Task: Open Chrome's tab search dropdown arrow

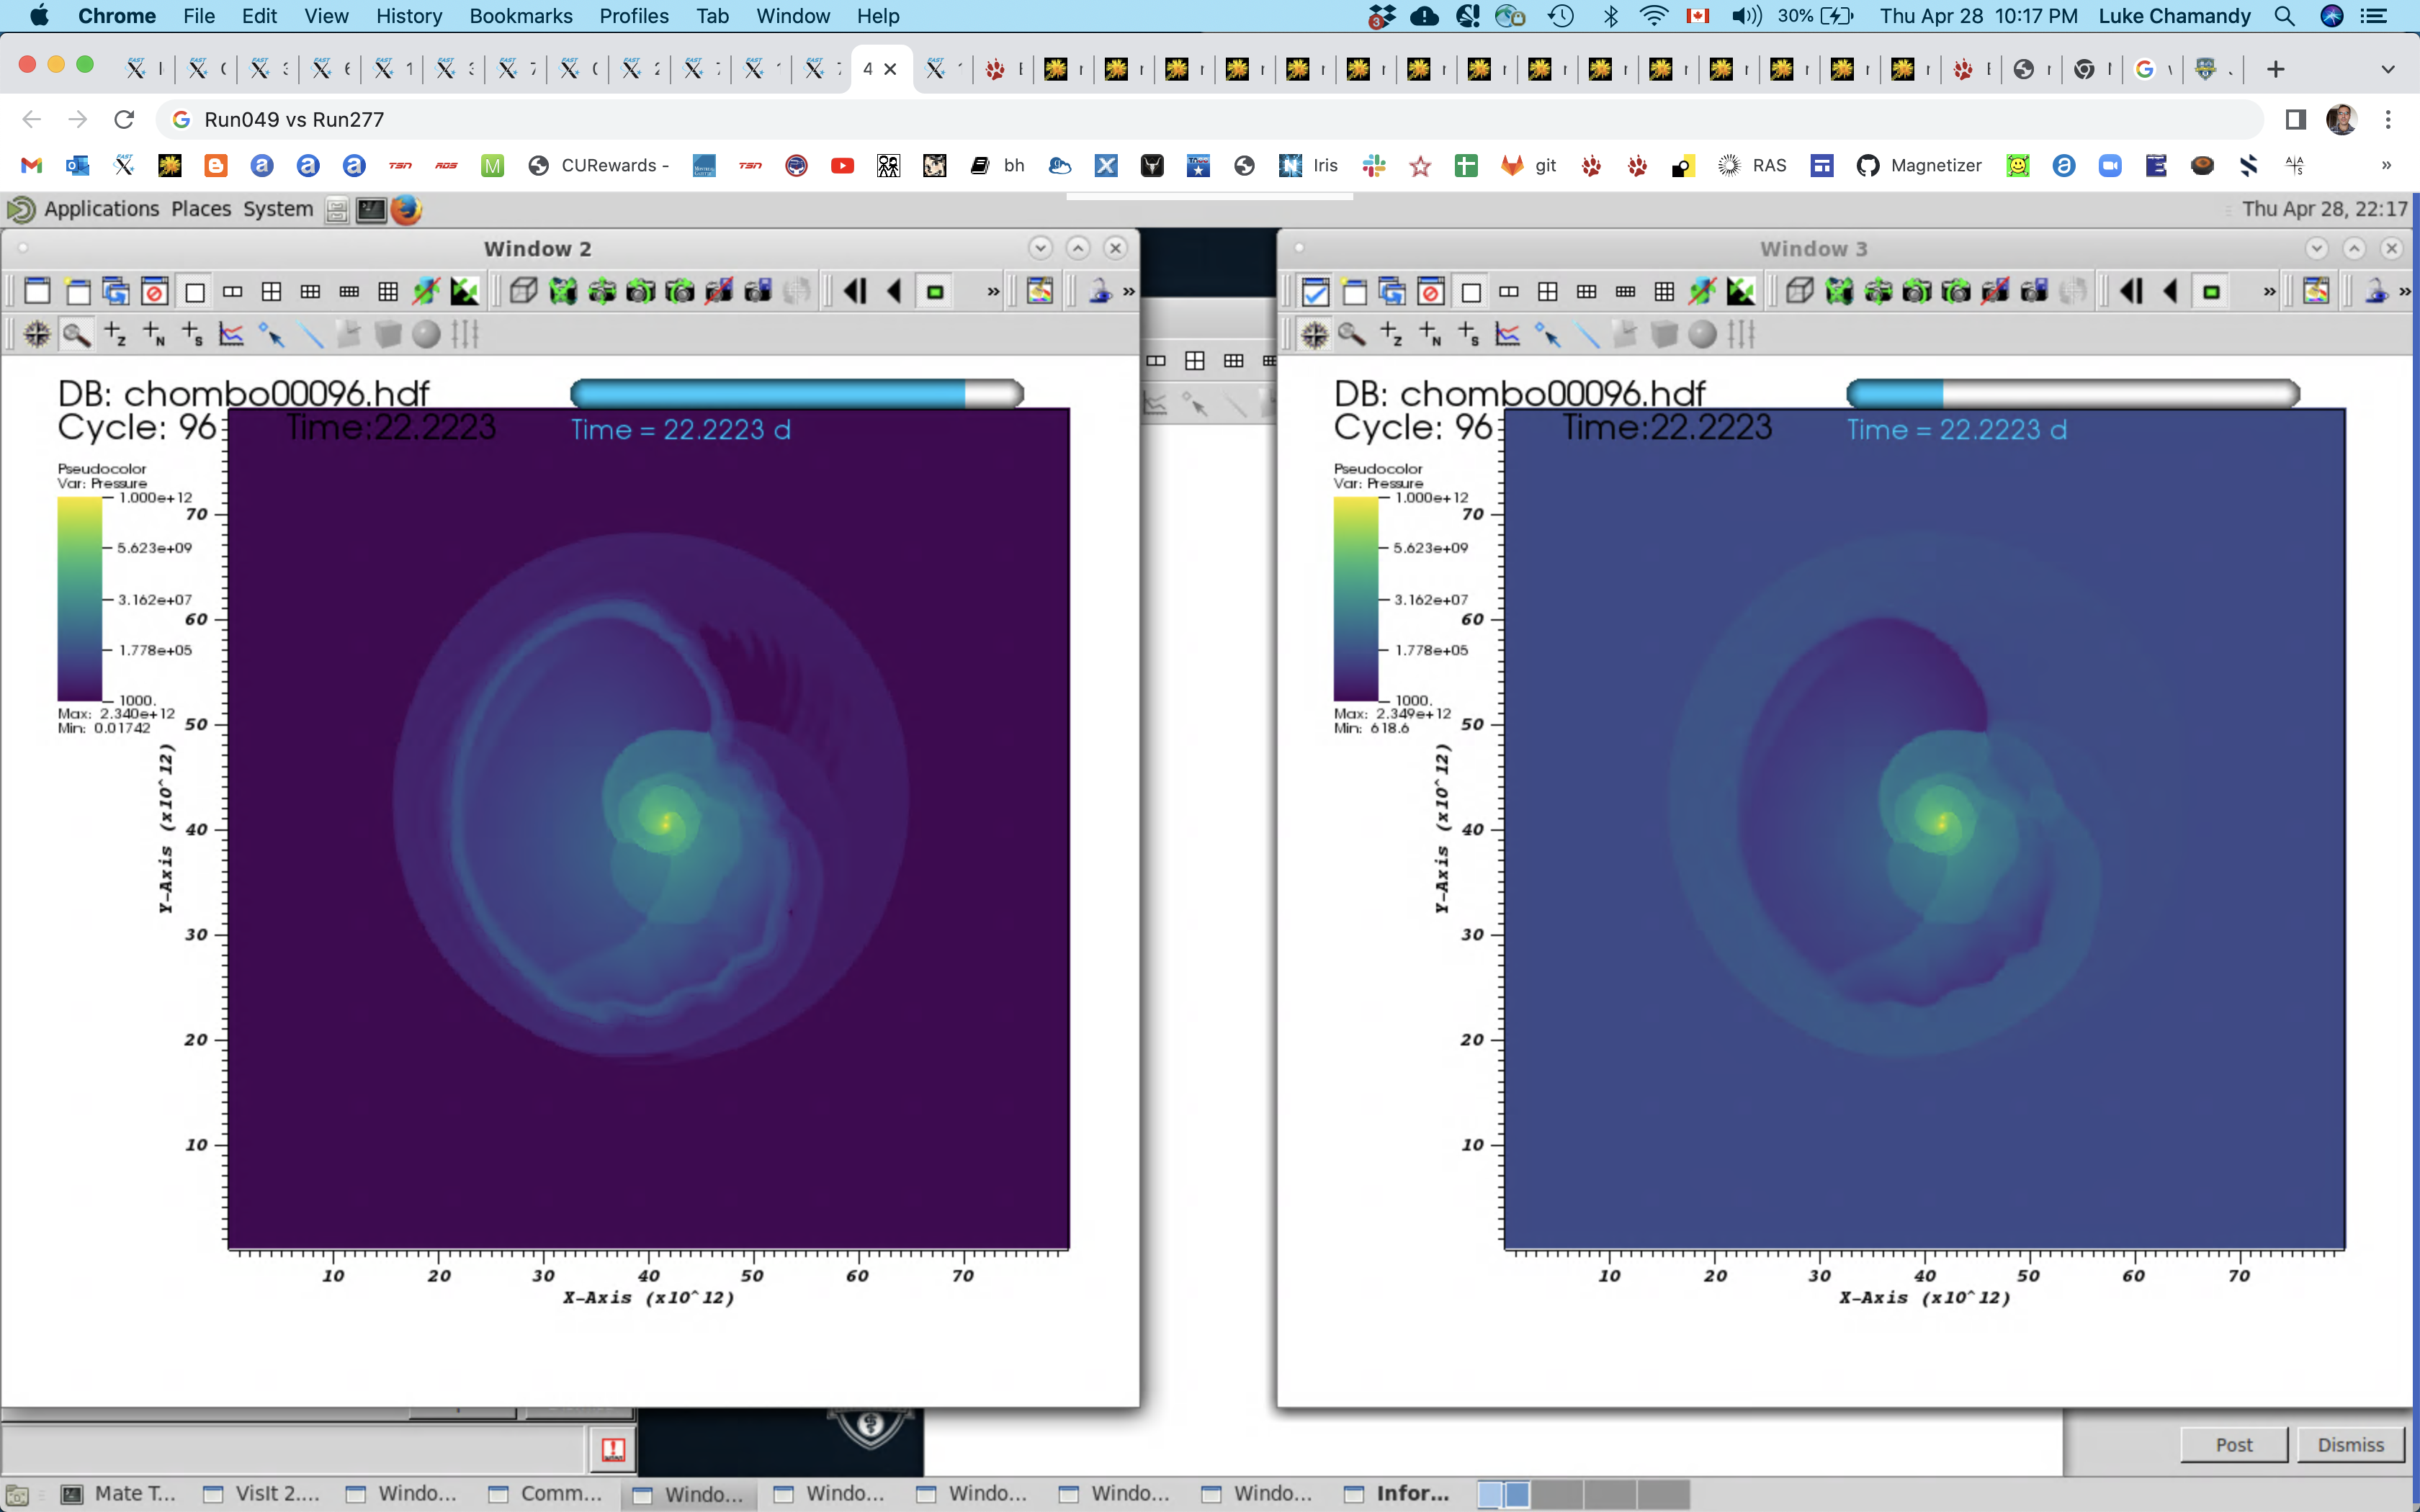Action: (2388, 69)
